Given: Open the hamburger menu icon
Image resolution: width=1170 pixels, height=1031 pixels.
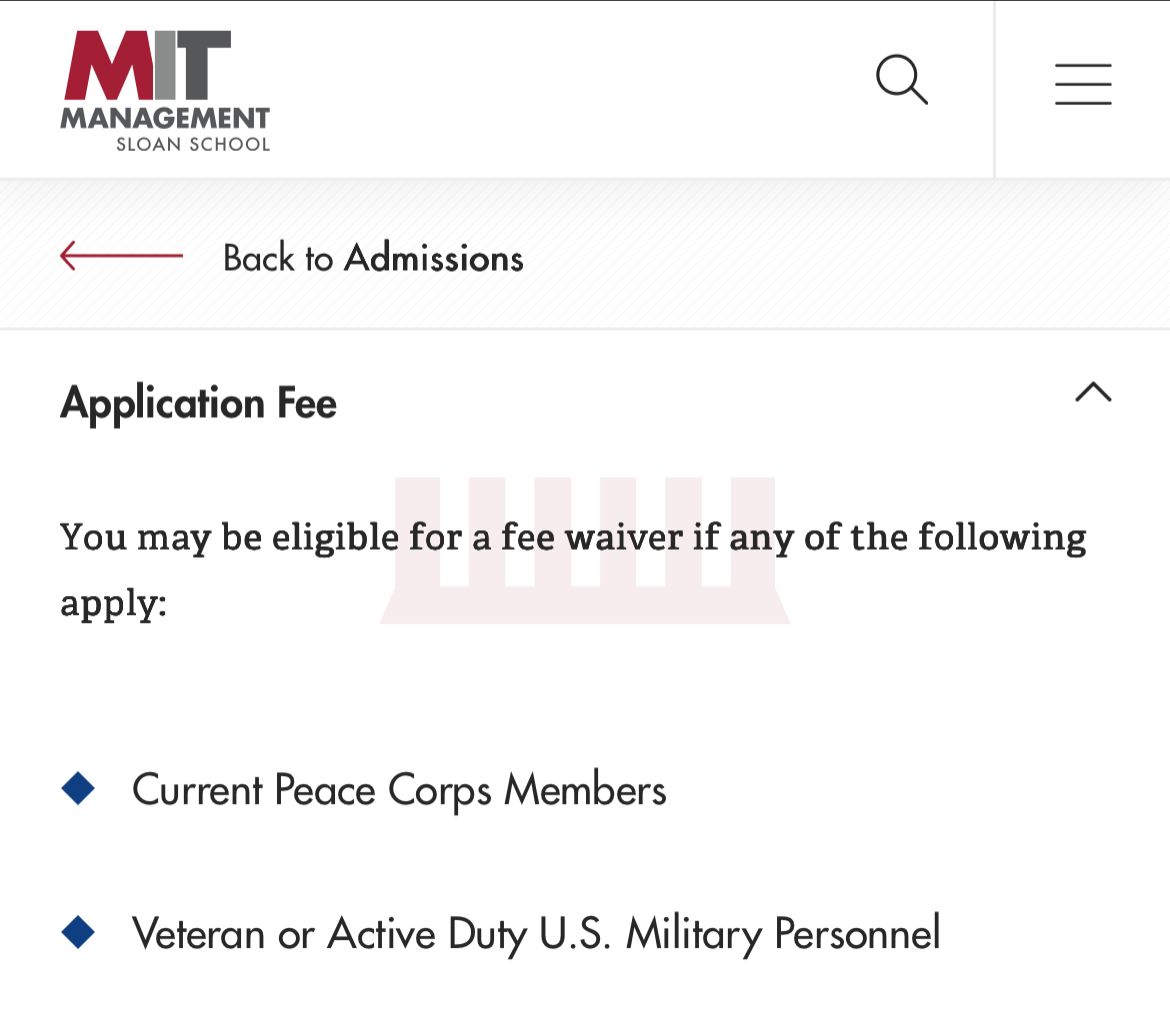Looking at the screenshot, I should point(1083,84).
